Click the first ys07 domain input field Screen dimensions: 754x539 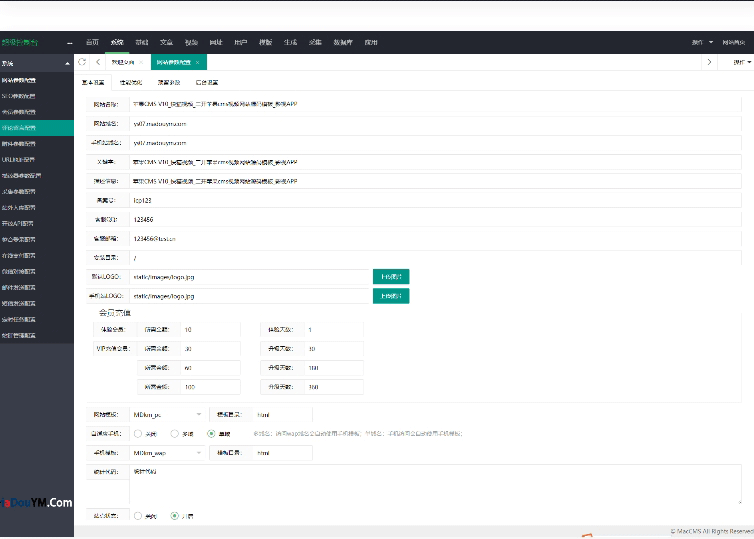click(435, 124)
